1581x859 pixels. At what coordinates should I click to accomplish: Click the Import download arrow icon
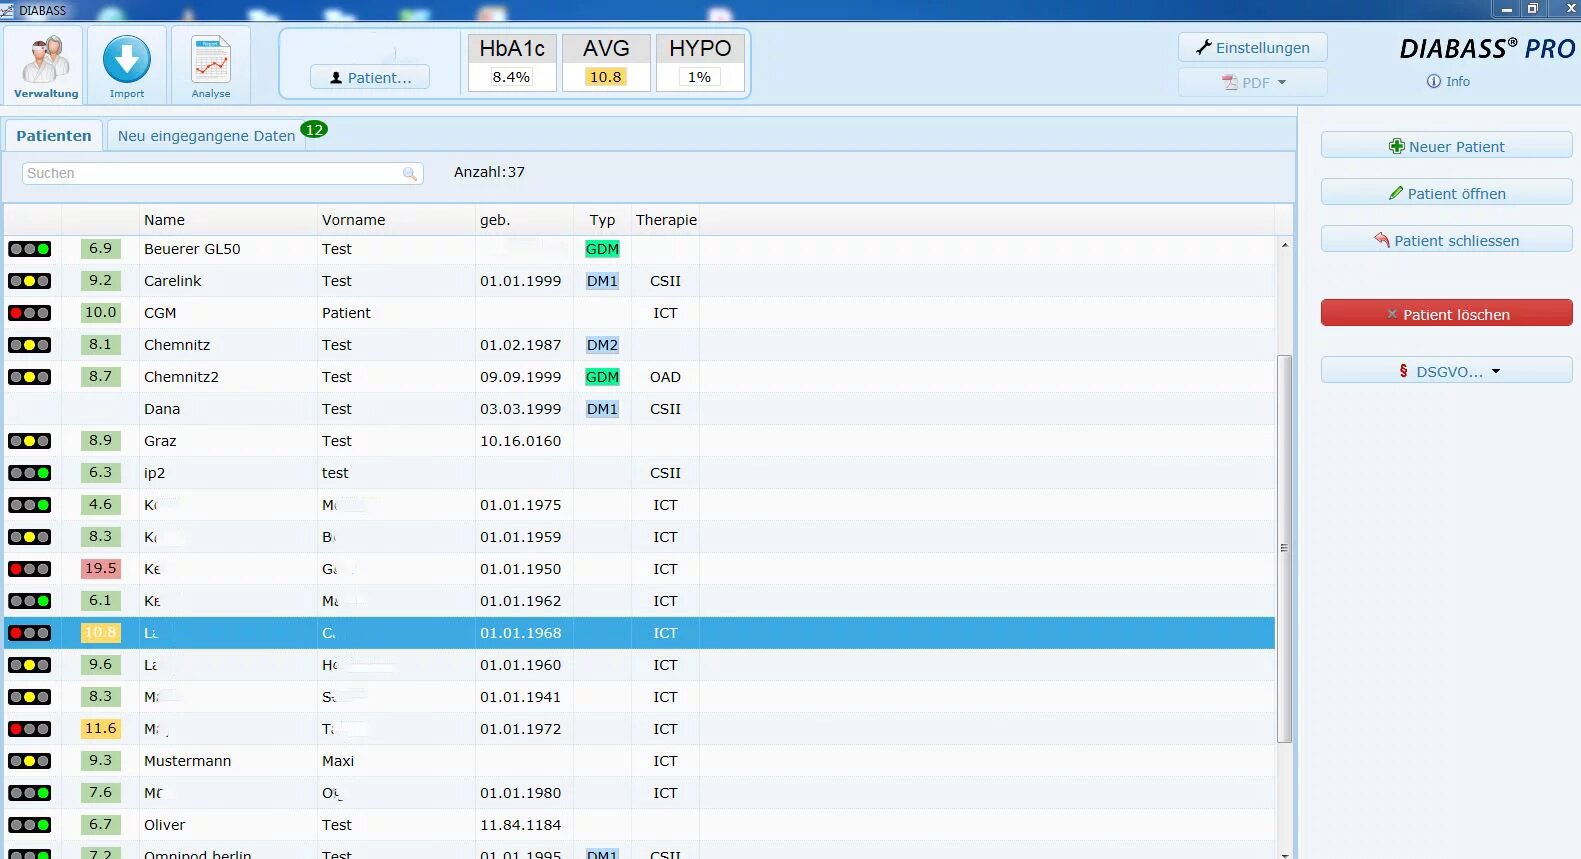tap(127, 59)
